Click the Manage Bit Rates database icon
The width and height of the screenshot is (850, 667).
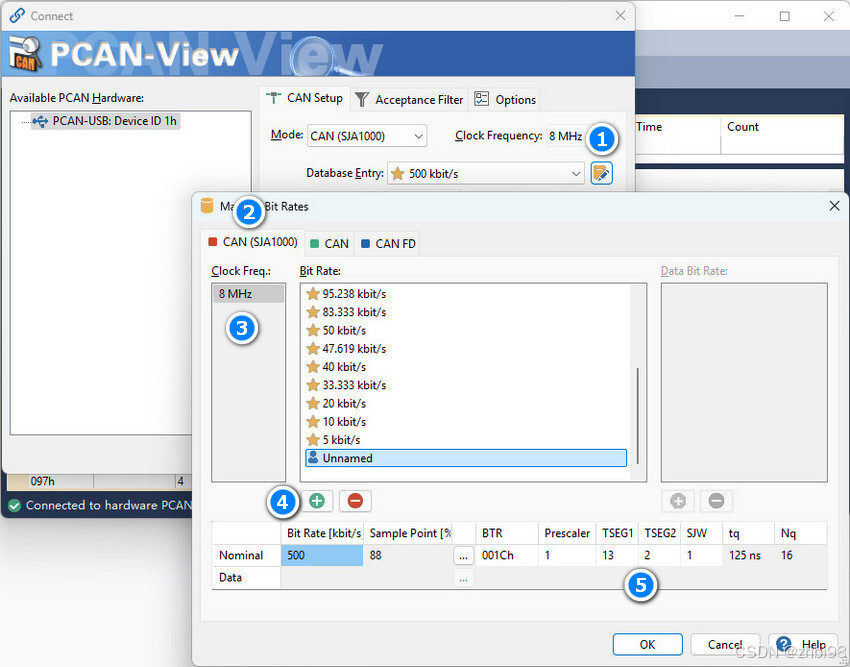[207, 206]
